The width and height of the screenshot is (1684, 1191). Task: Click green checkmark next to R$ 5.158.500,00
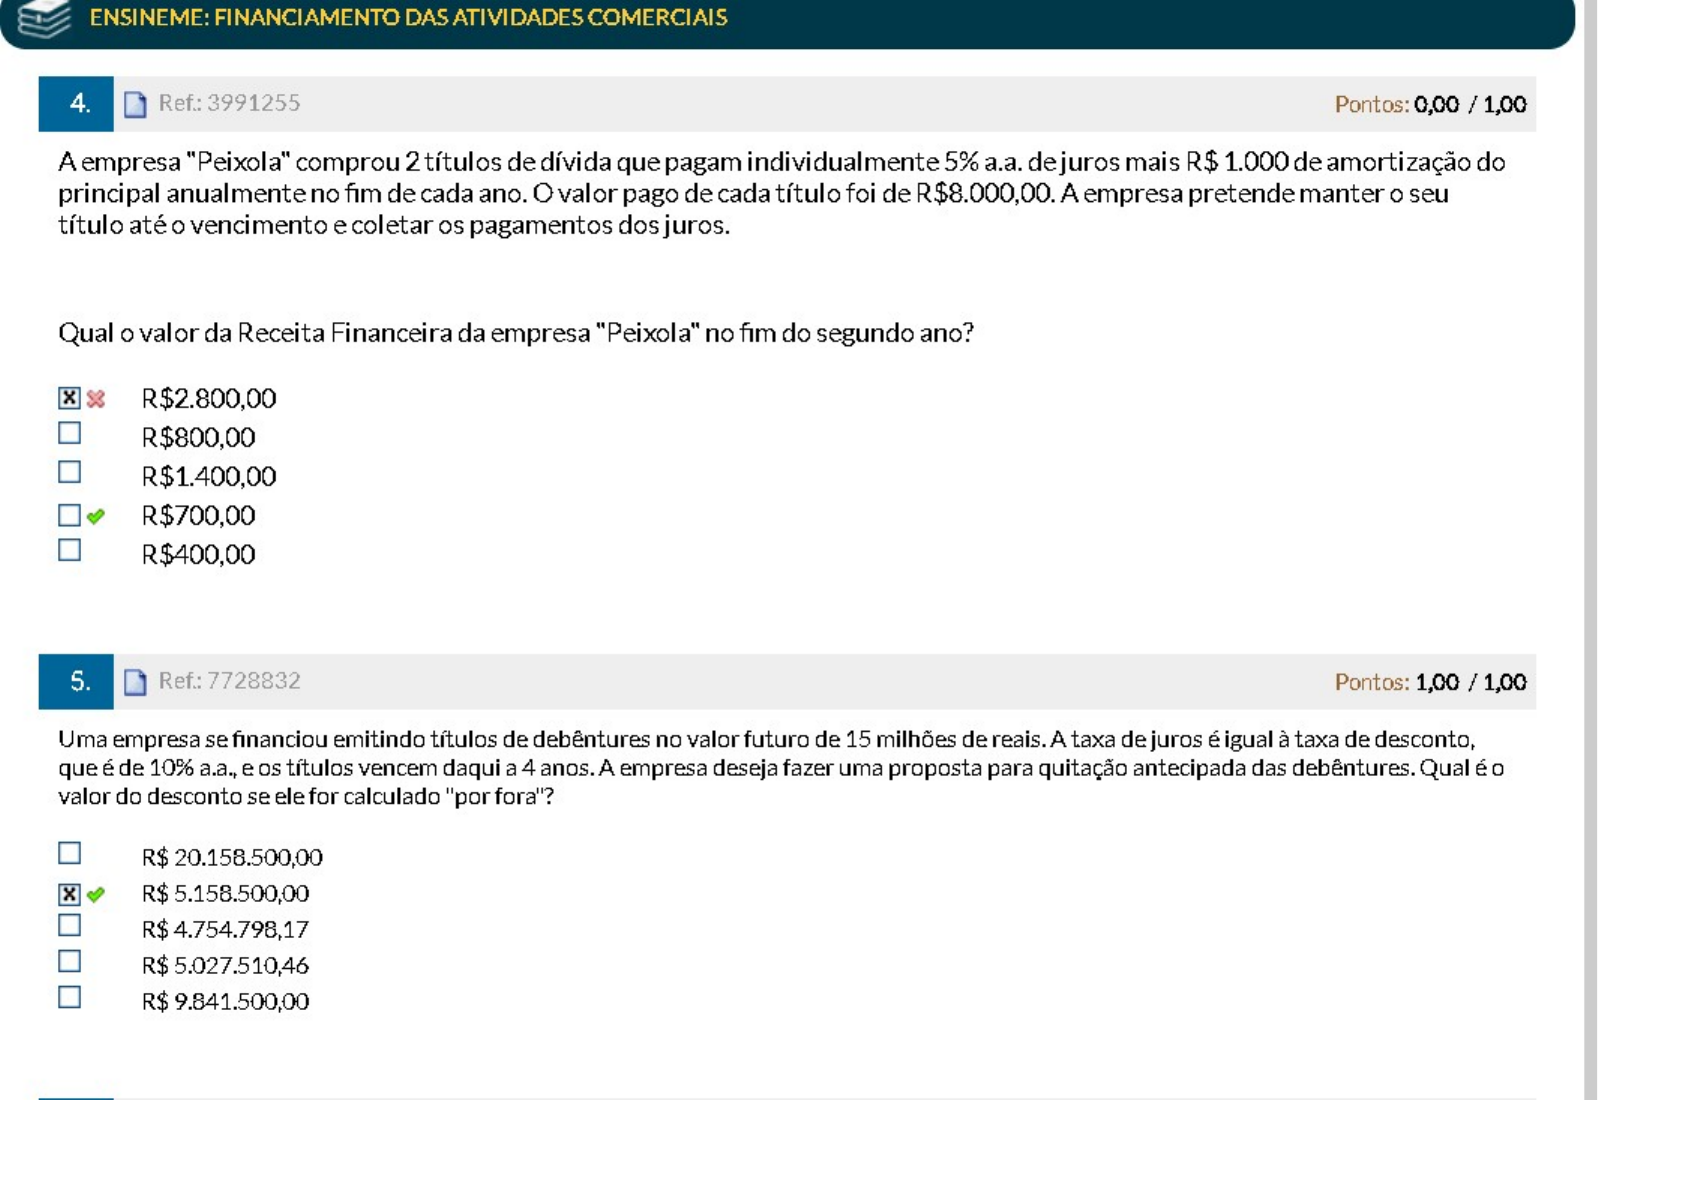(x=96, y=894)
